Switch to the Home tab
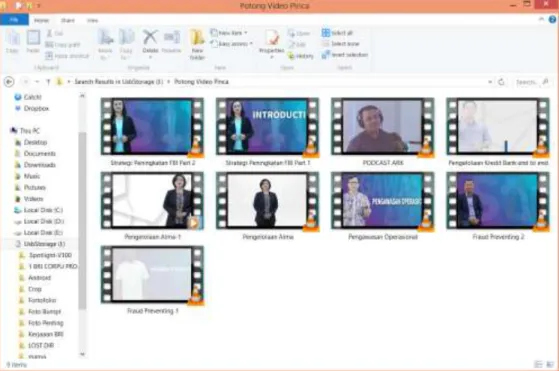Screen dimensions: 559x371 (x=42, y=20)
